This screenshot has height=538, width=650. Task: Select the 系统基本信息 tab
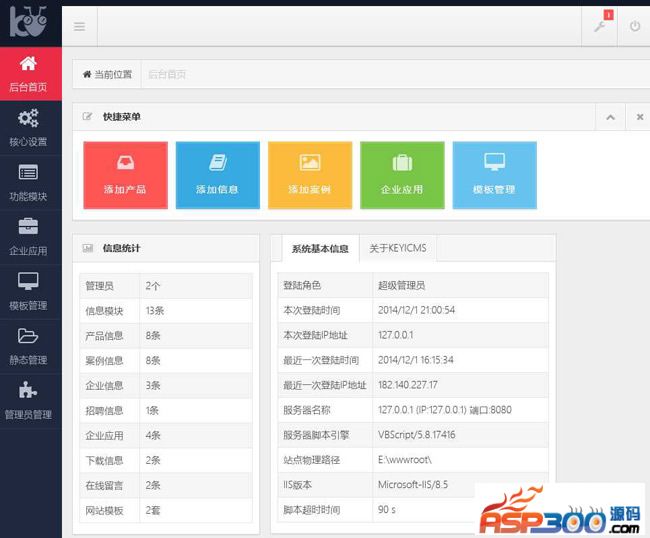point(320,249)
